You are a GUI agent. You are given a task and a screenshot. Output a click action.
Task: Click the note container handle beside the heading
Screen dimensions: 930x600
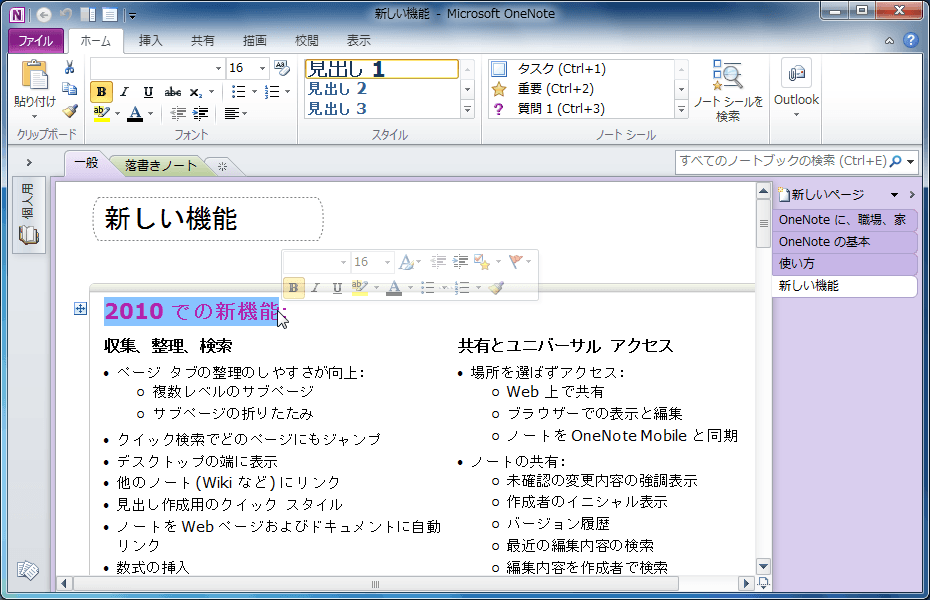click(81, 308)
